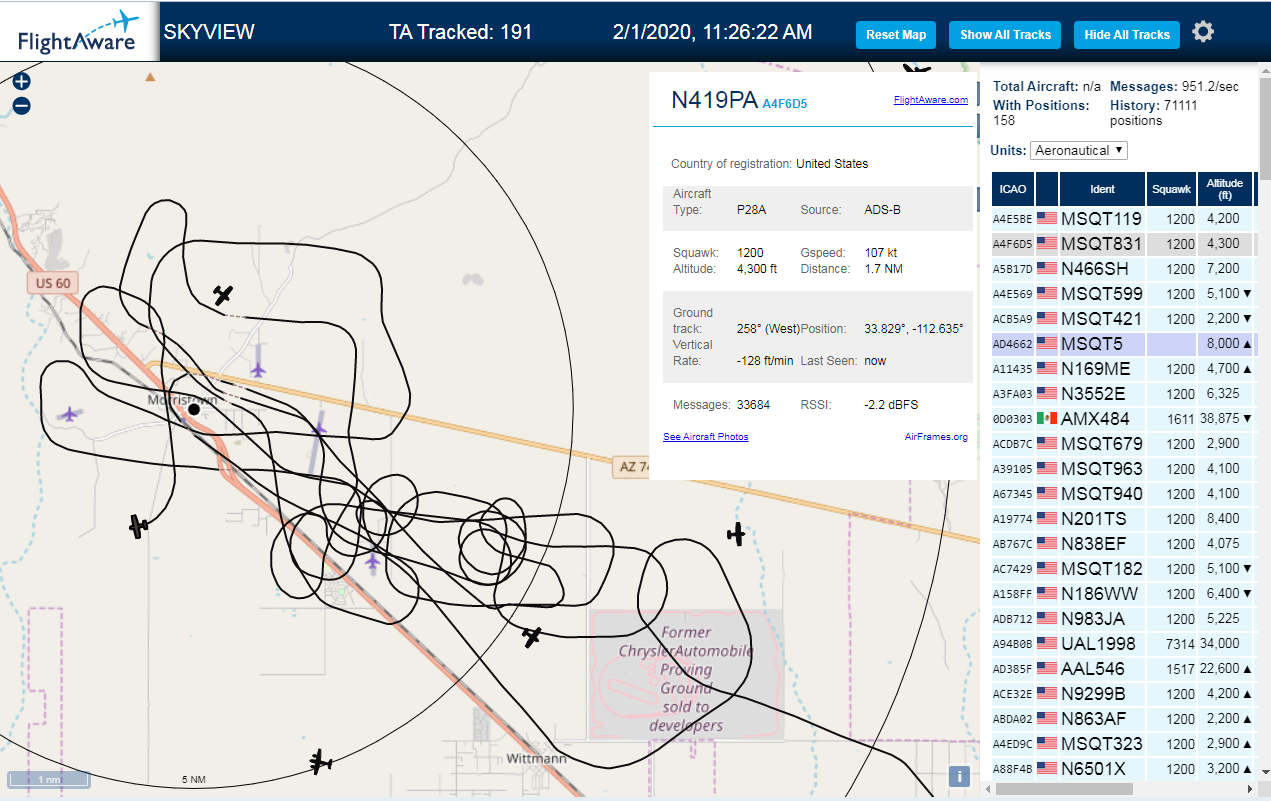Select N6501X row in aircraft table
Screen dimensions: 1271x801
[x=1123, y=768]
